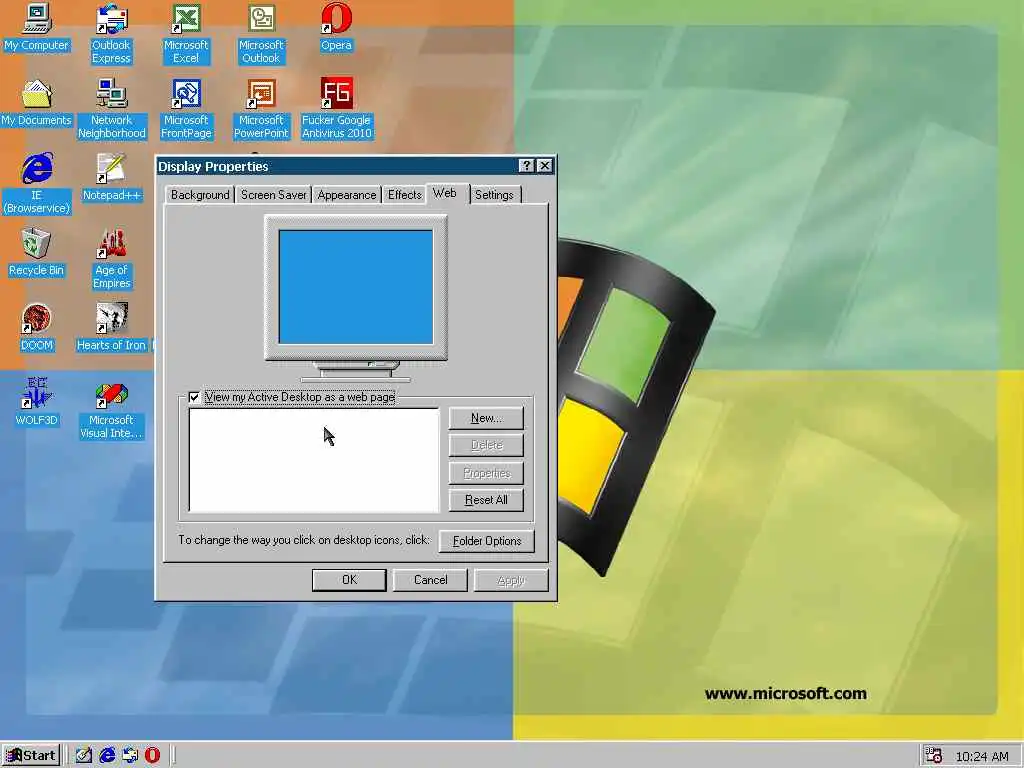Launch Internet Explorer from Quick Launch bar
1024x768 pixels.
(107, 756)
